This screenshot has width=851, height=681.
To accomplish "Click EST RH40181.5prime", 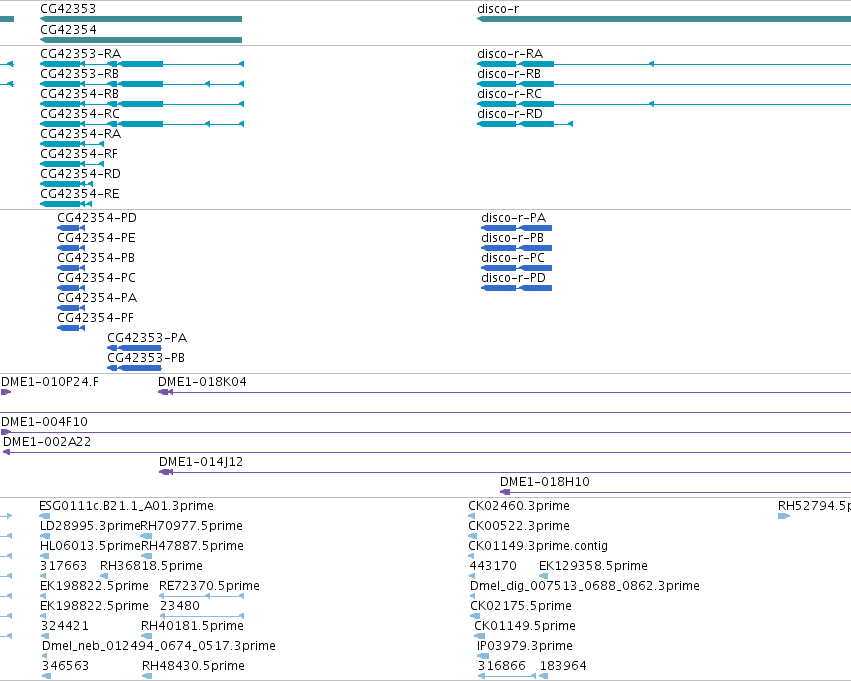I will [147, 637].
